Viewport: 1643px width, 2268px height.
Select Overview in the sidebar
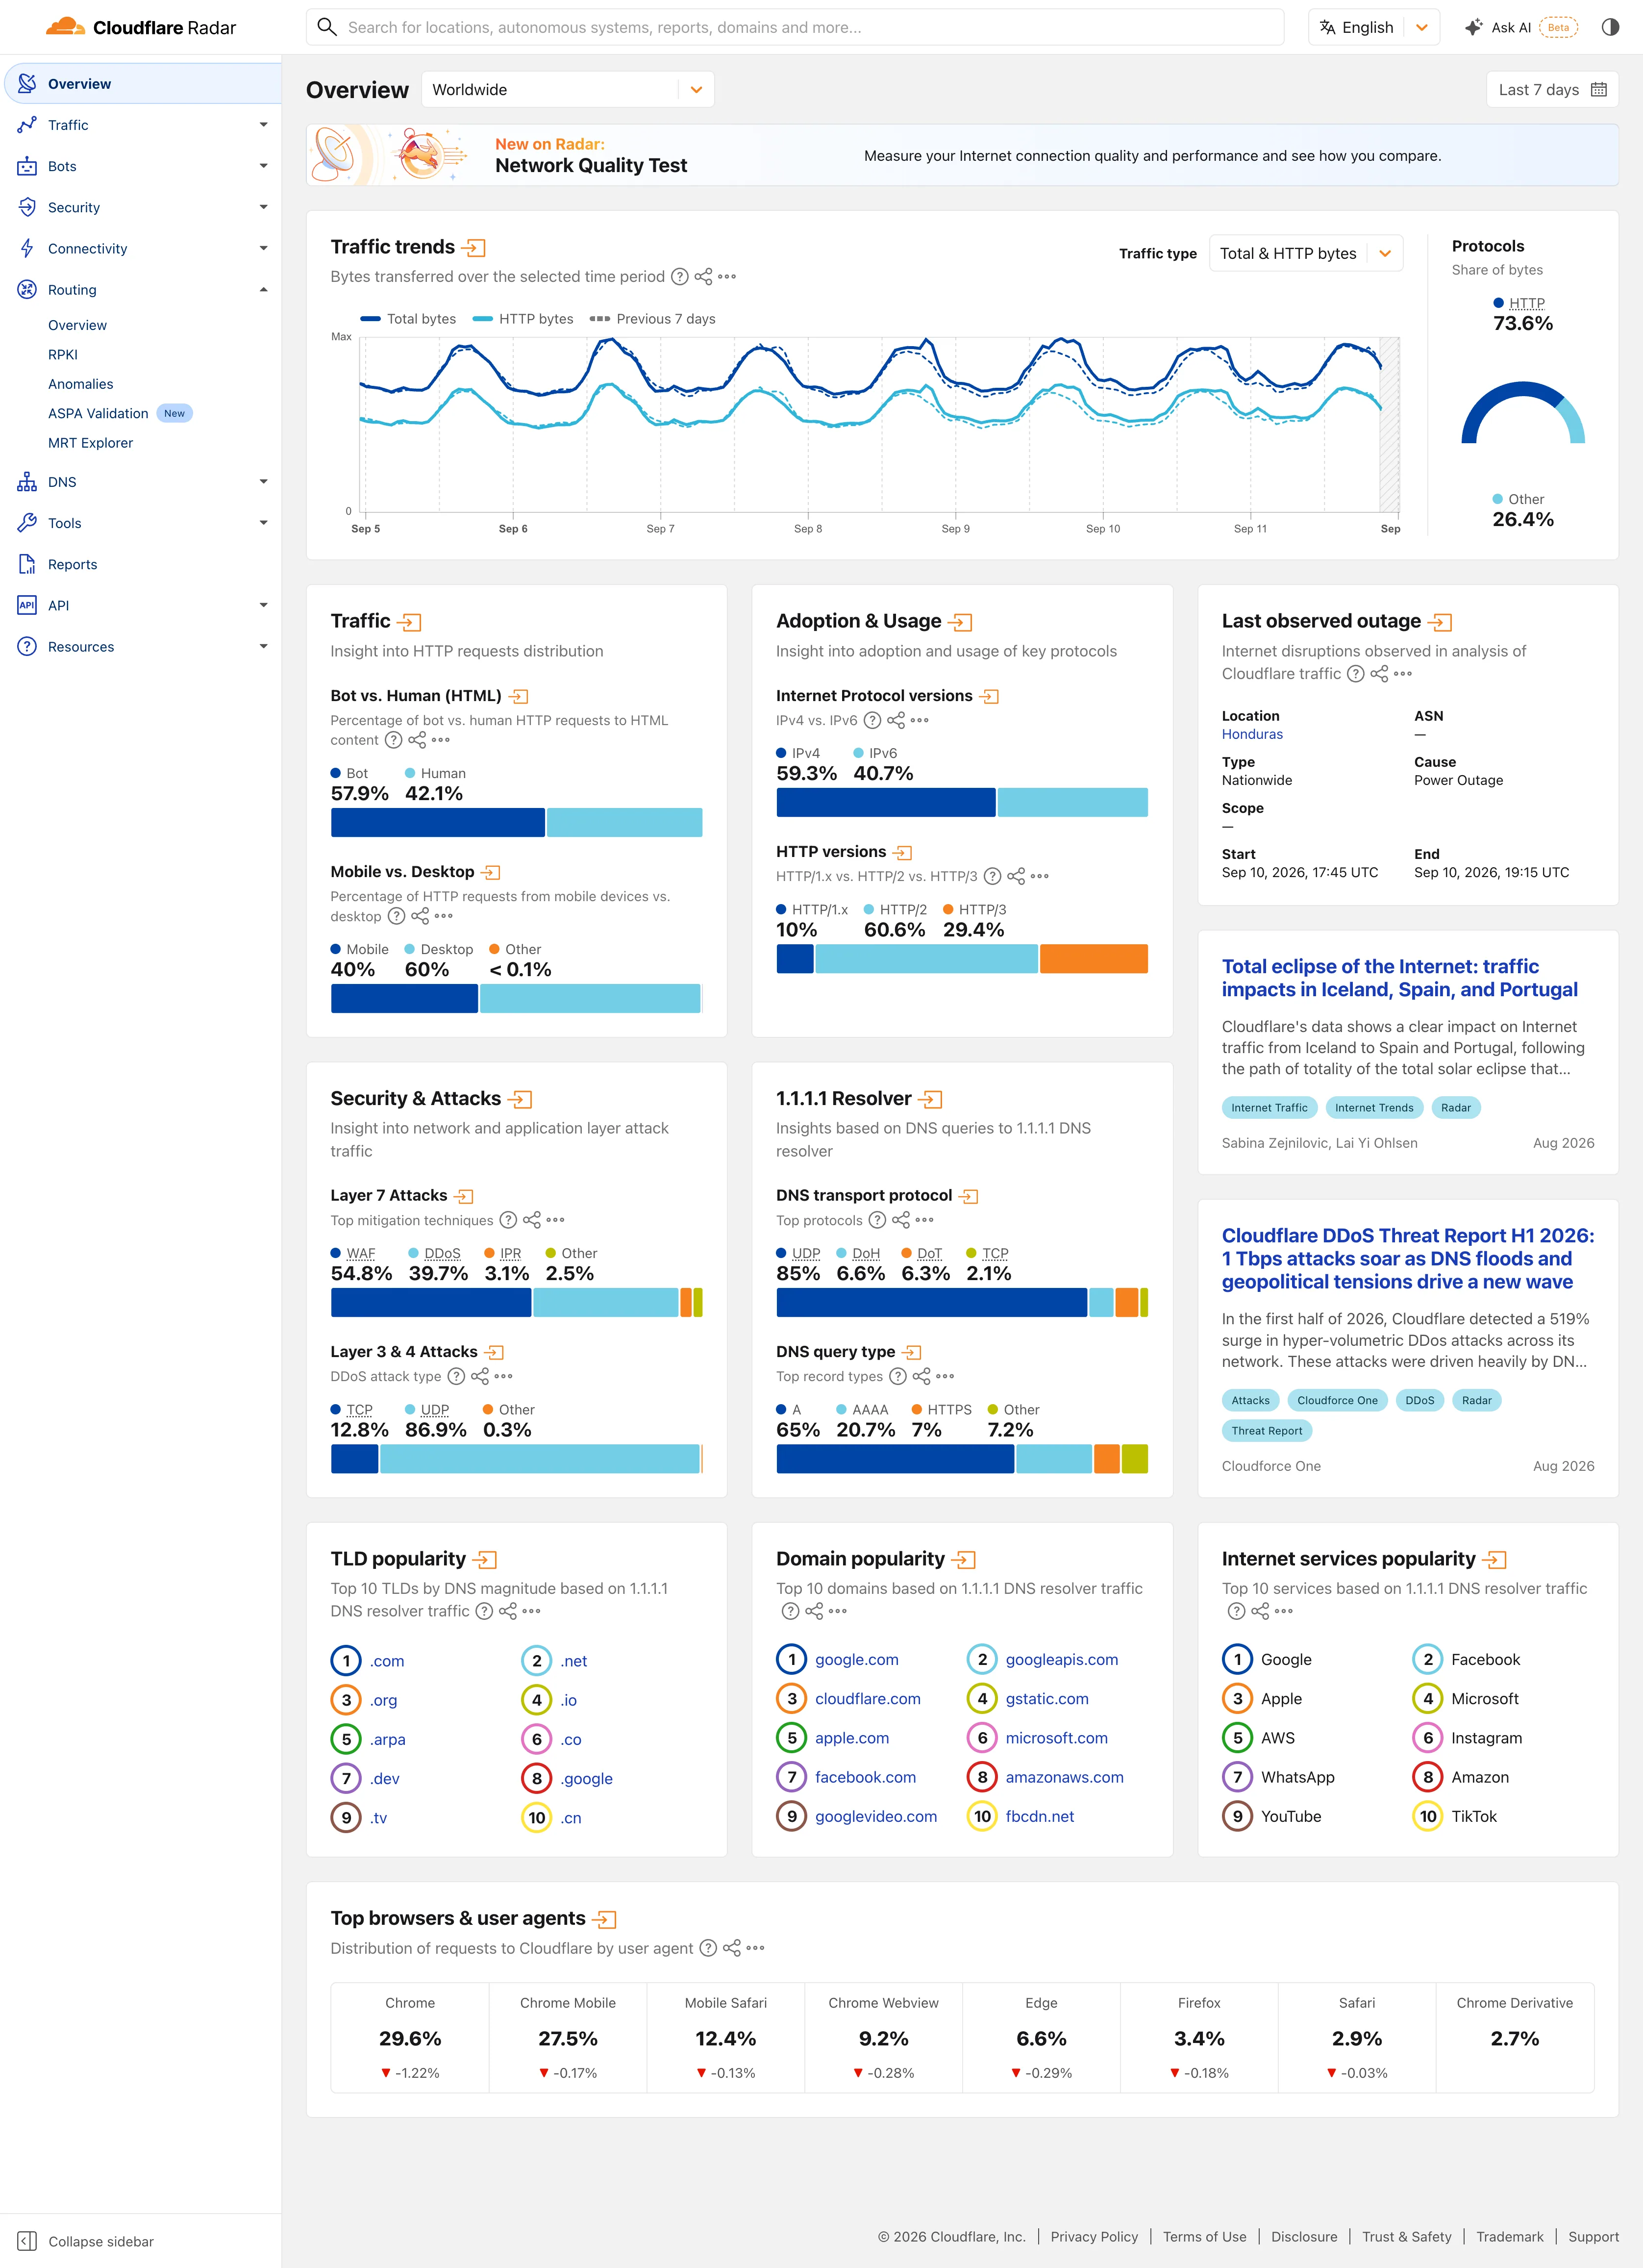tap(142, 84)
